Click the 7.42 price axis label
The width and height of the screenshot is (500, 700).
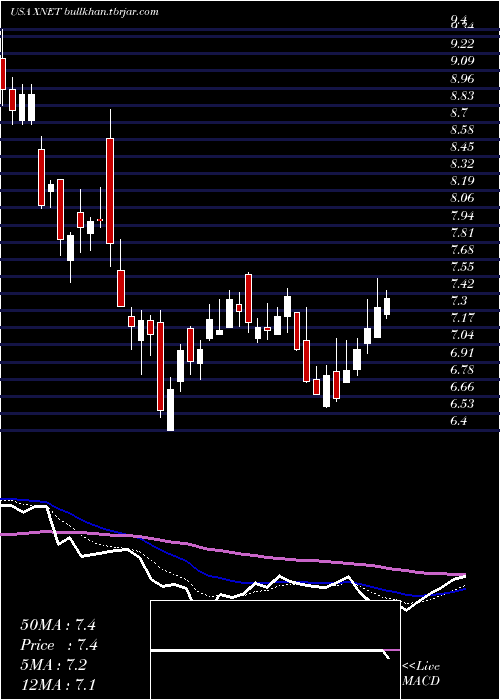(x=462, y=284)
